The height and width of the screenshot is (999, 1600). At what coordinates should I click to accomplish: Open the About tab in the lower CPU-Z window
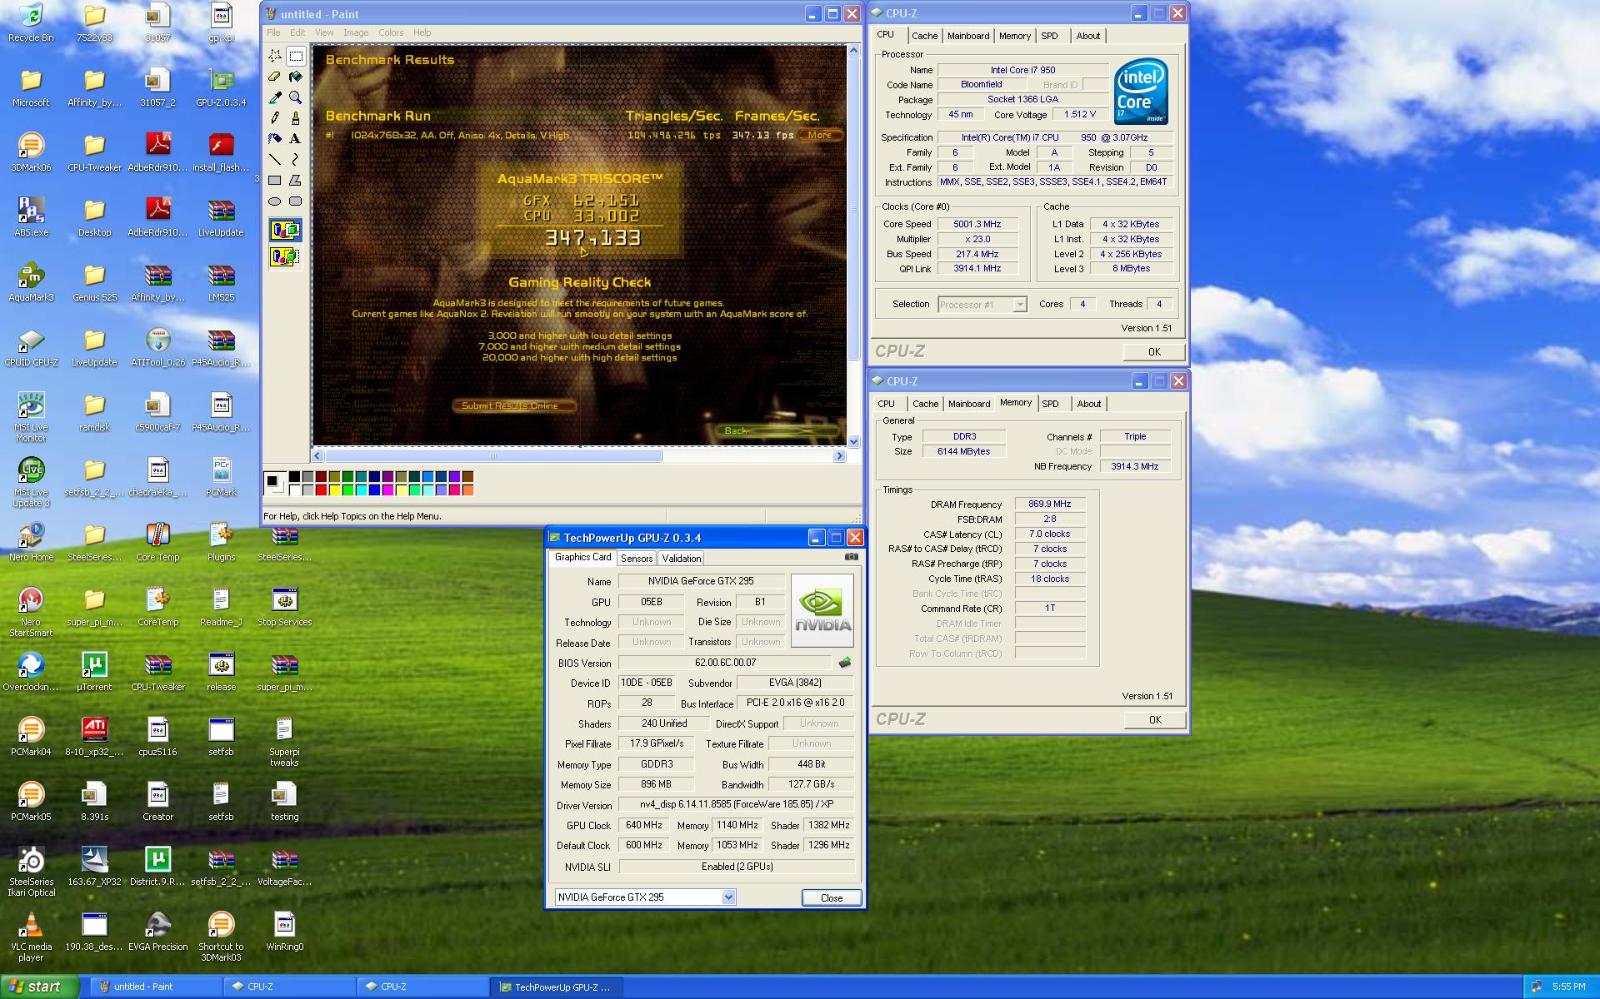(x=1089, y=404)
